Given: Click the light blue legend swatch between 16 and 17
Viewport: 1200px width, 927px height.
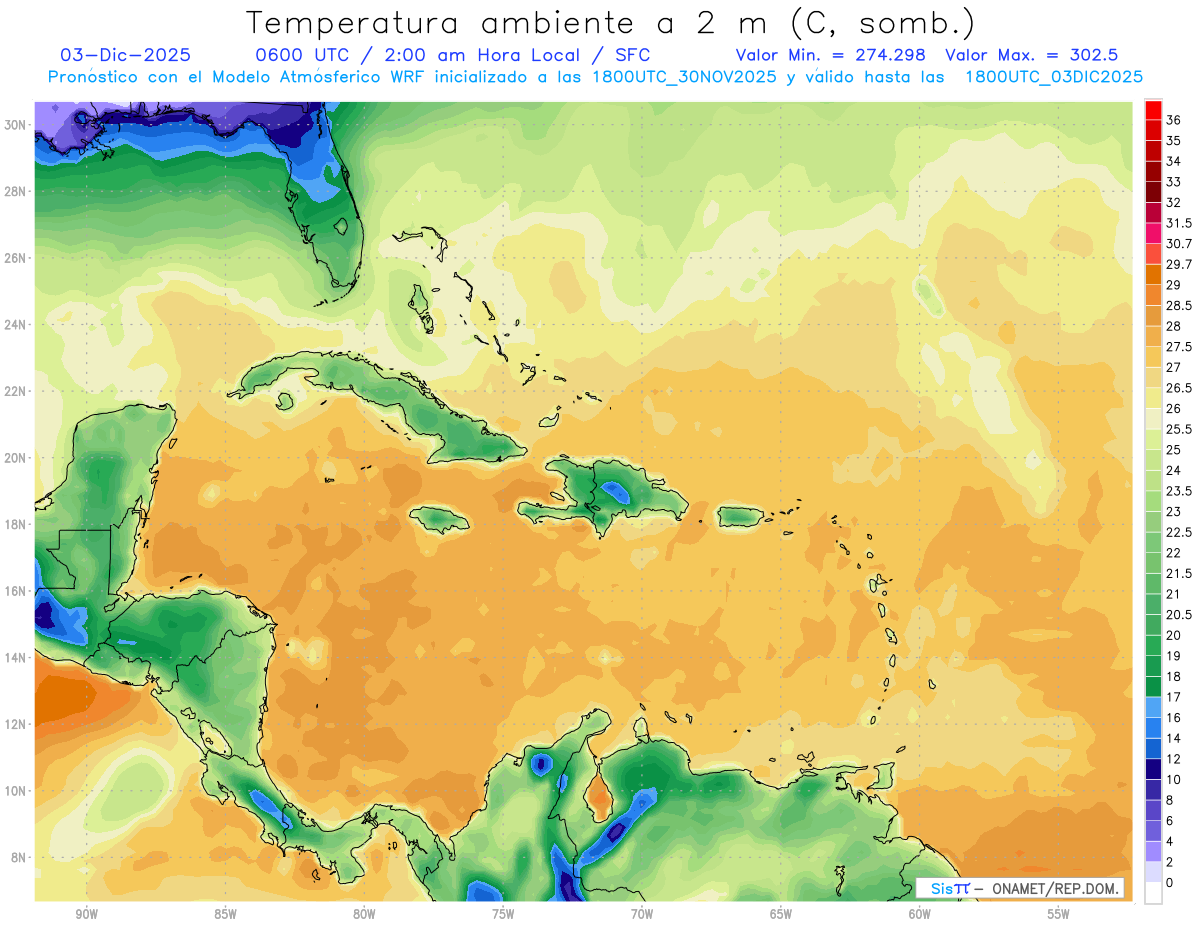Looking at the screenshot, I should point(1153,707).
